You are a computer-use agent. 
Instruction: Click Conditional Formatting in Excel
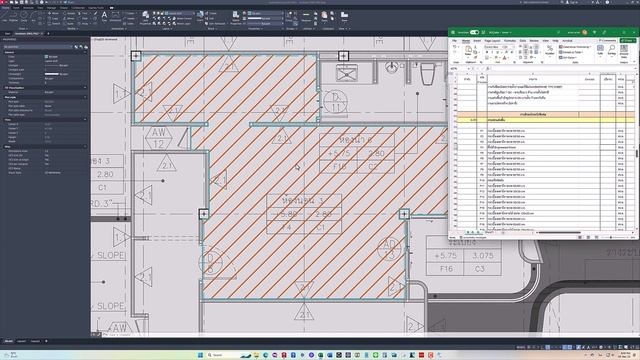(x=575, y=47)
